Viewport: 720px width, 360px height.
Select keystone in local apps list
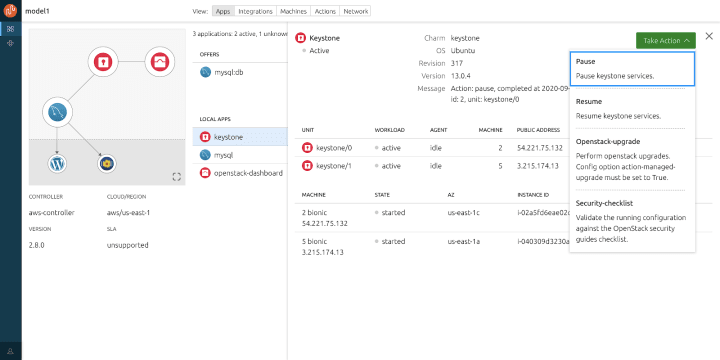240,137
